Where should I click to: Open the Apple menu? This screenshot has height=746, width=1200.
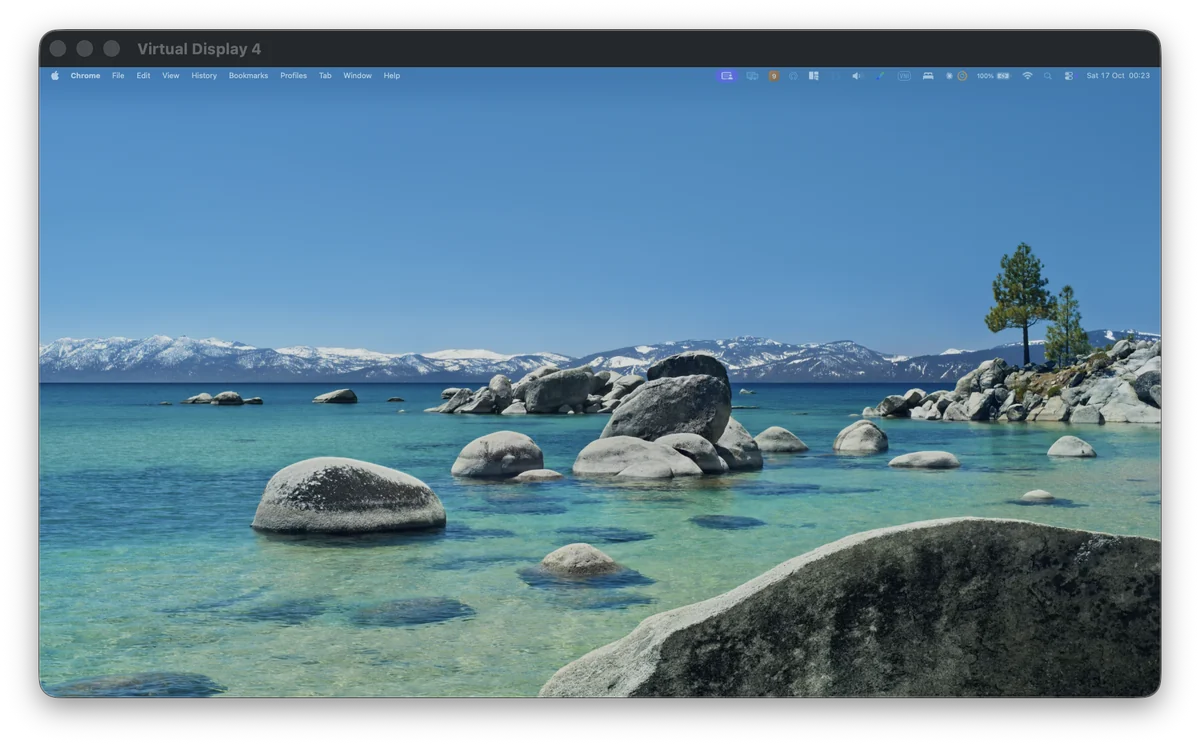[x=55, y=76]
